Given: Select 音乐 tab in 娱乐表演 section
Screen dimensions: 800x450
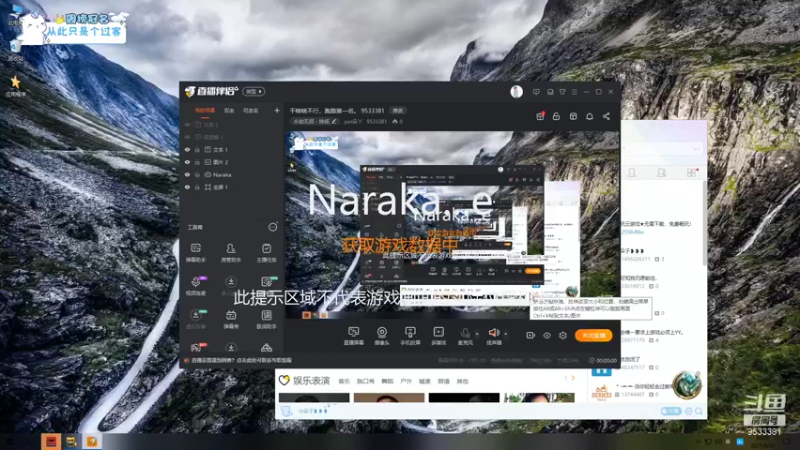Looking at the screenshot, I should [344, 381].
